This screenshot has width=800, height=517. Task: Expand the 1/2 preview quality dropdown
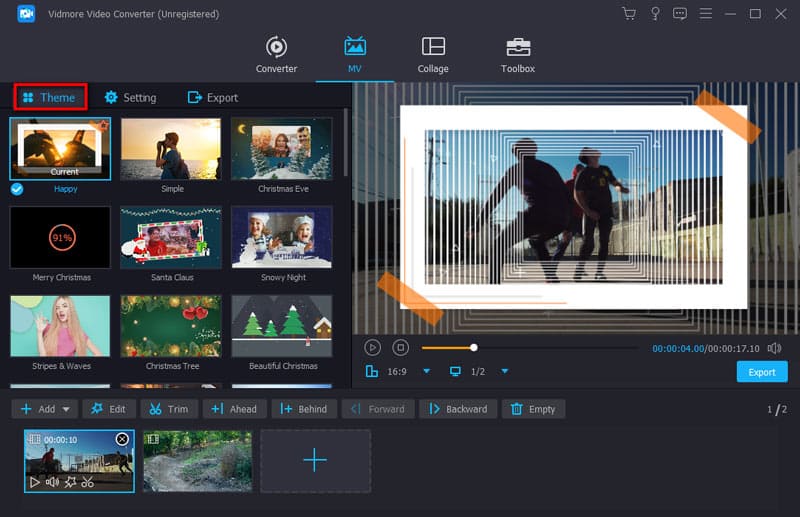tap(504, 372)
